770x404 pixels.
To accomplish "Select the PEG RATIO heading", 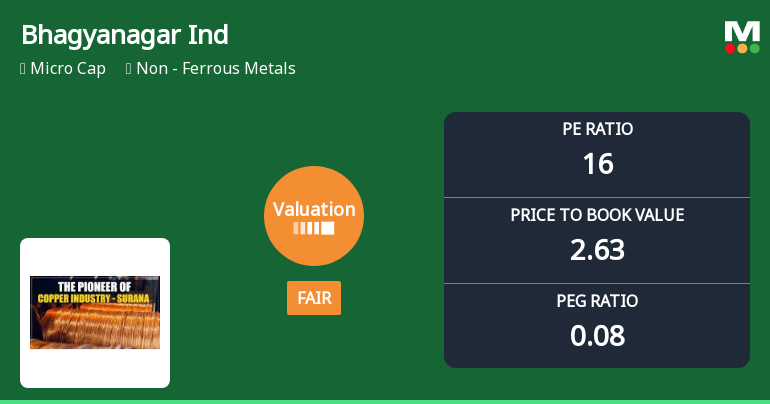I will [x=597, y=301].
